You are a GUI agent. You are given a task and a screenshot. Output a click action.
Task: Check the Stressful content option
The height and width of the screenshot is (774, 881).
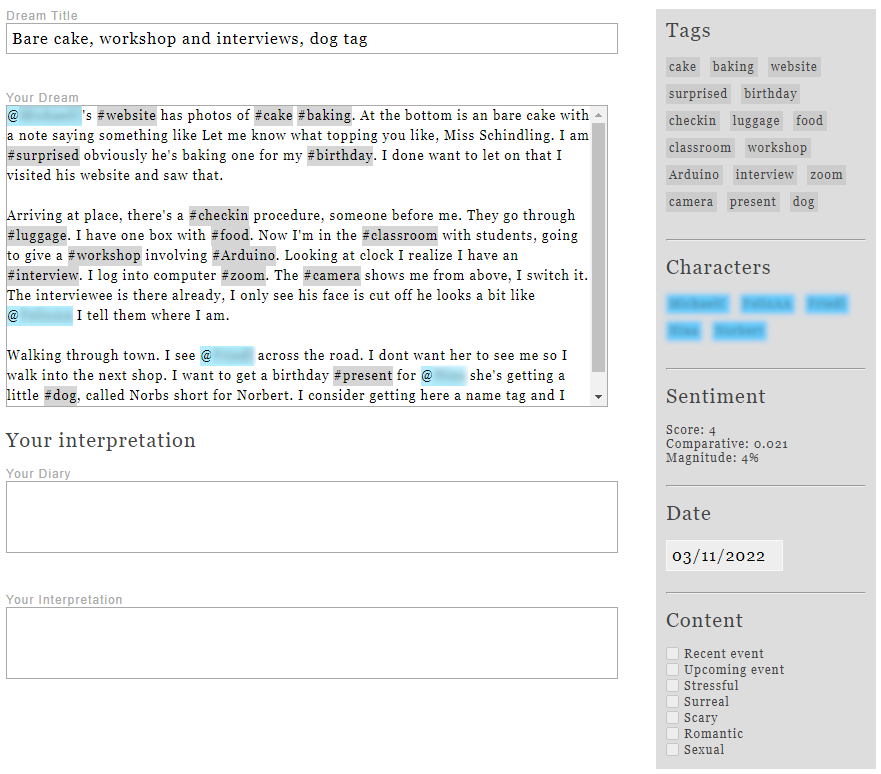pos(673,686)
